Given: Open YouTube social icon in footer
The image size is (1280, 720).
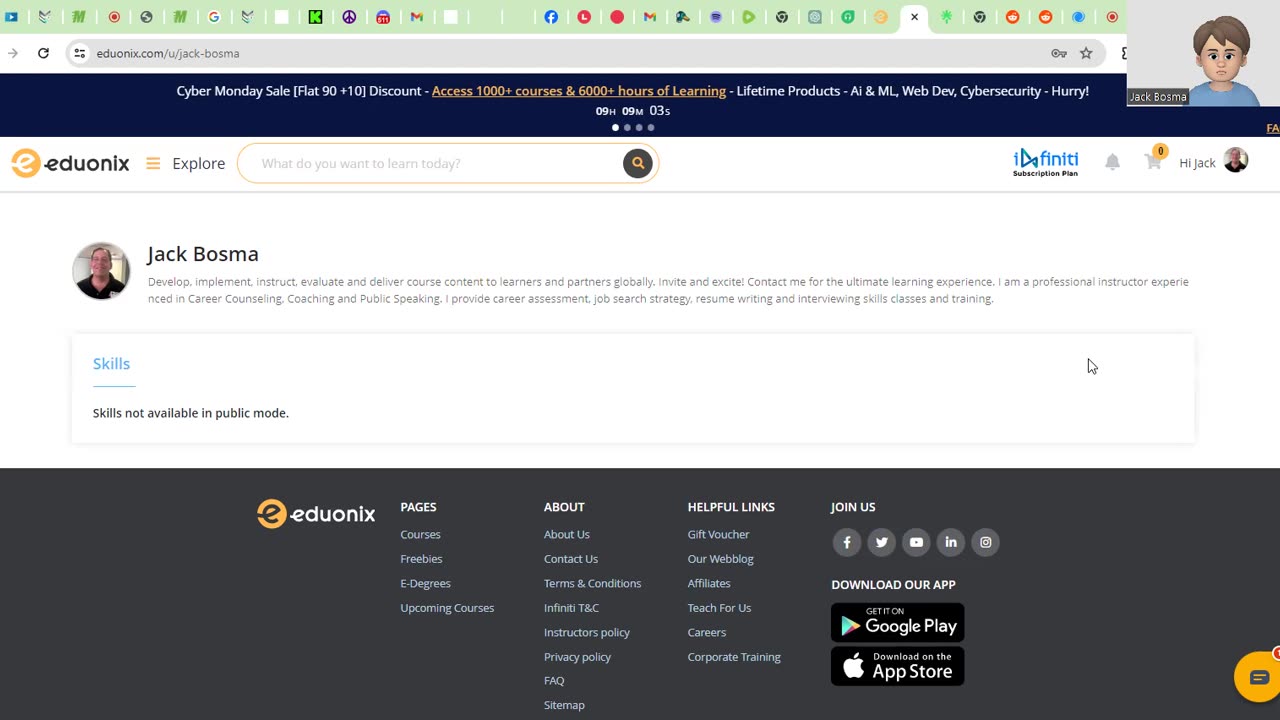Looking at the screenshot, I should click(x=916, y=542).
